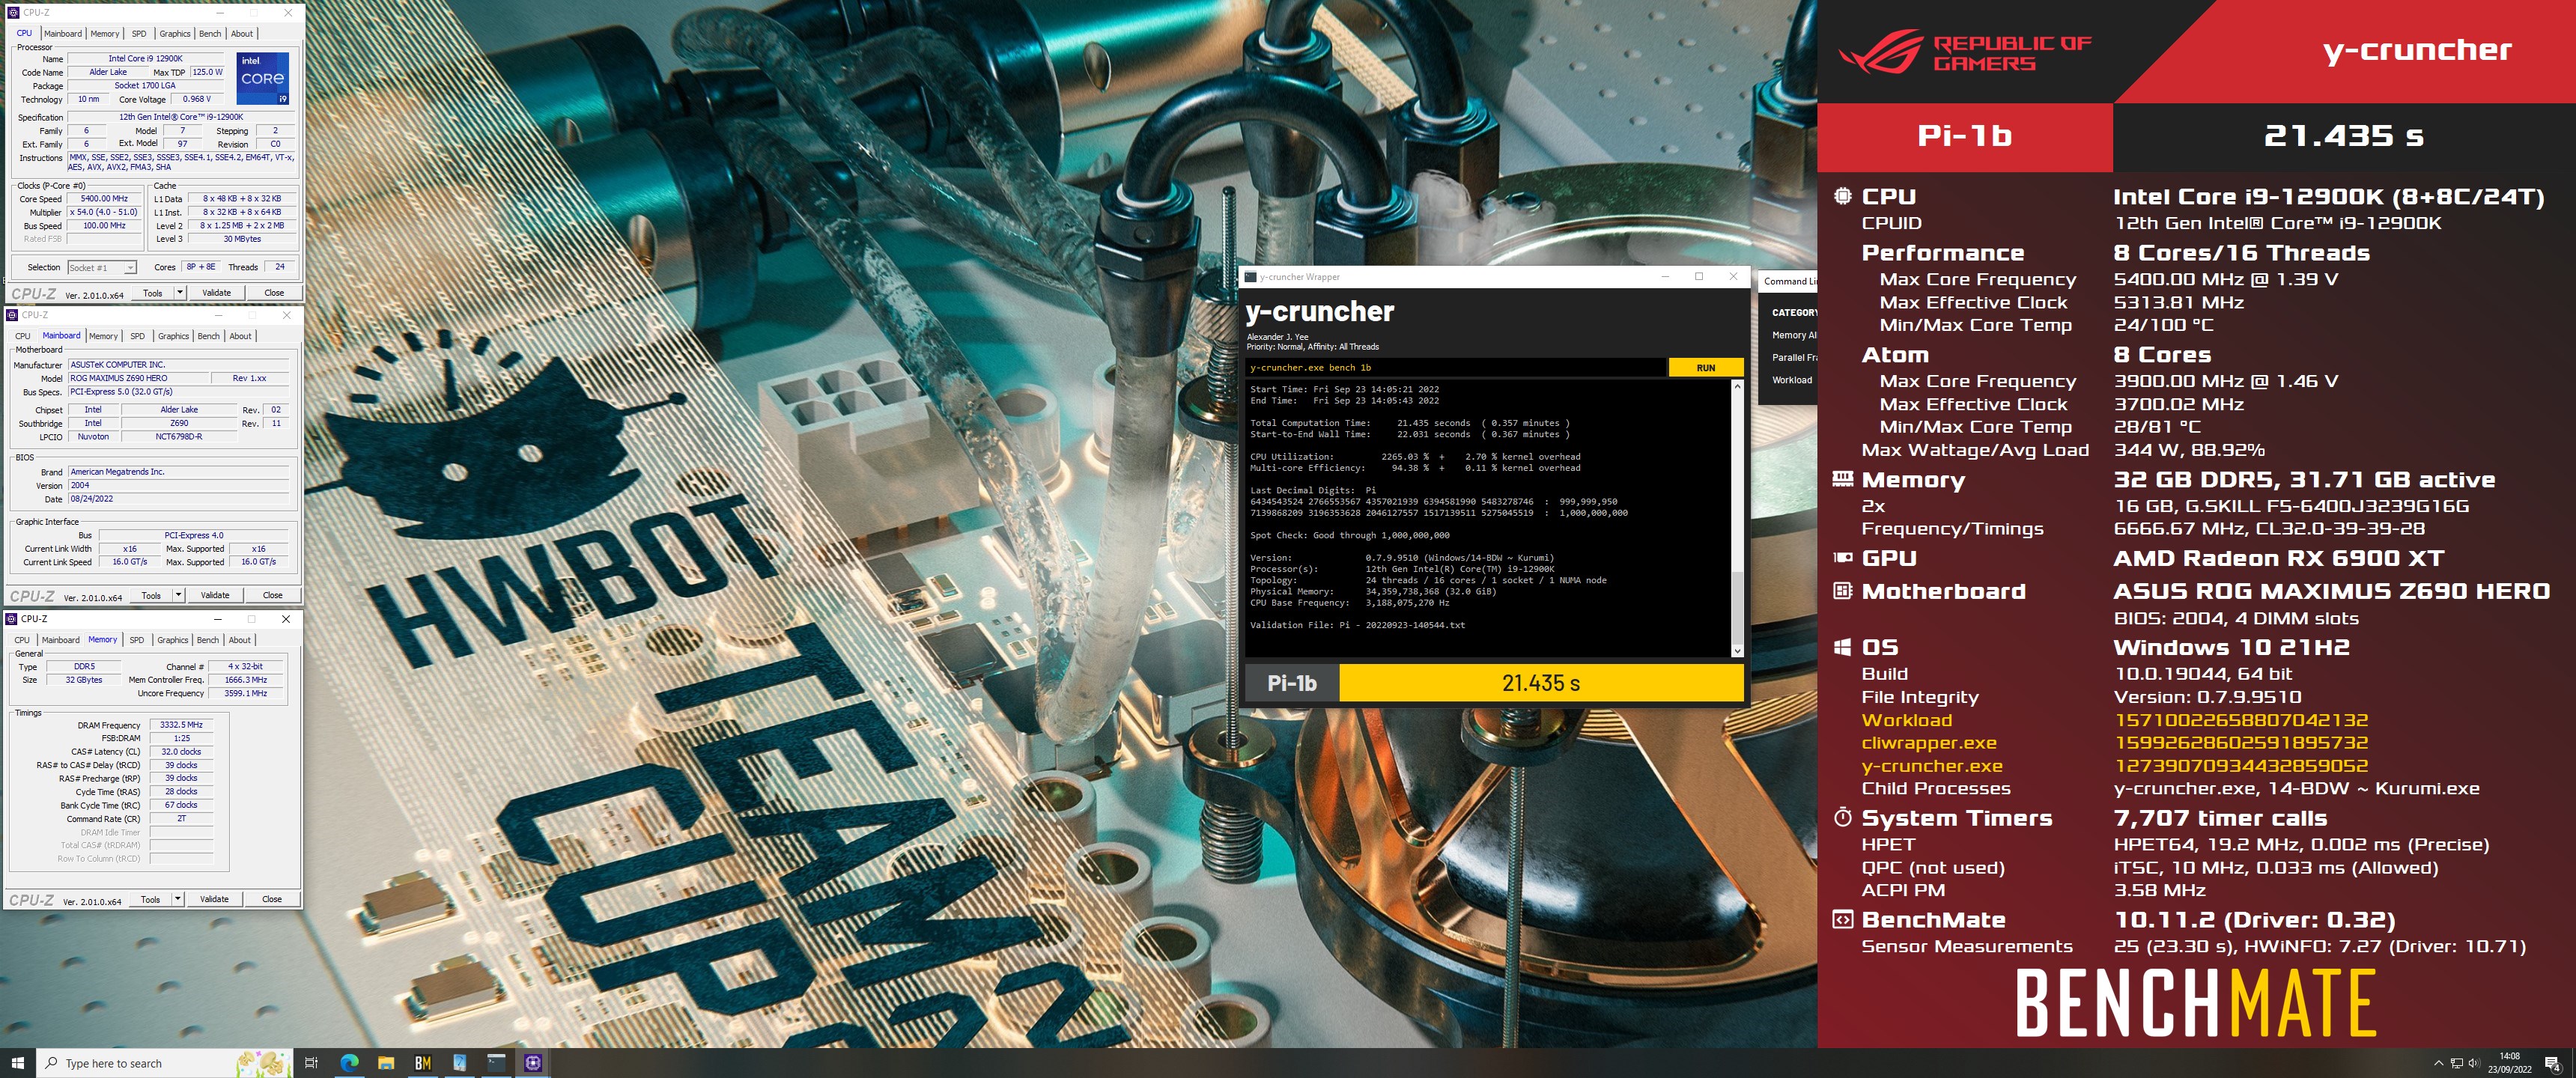Expand Tools dropdown arrow in the Mainboard CPU-Z window
Viewport: 2576px width, 1078px height.
178,595
